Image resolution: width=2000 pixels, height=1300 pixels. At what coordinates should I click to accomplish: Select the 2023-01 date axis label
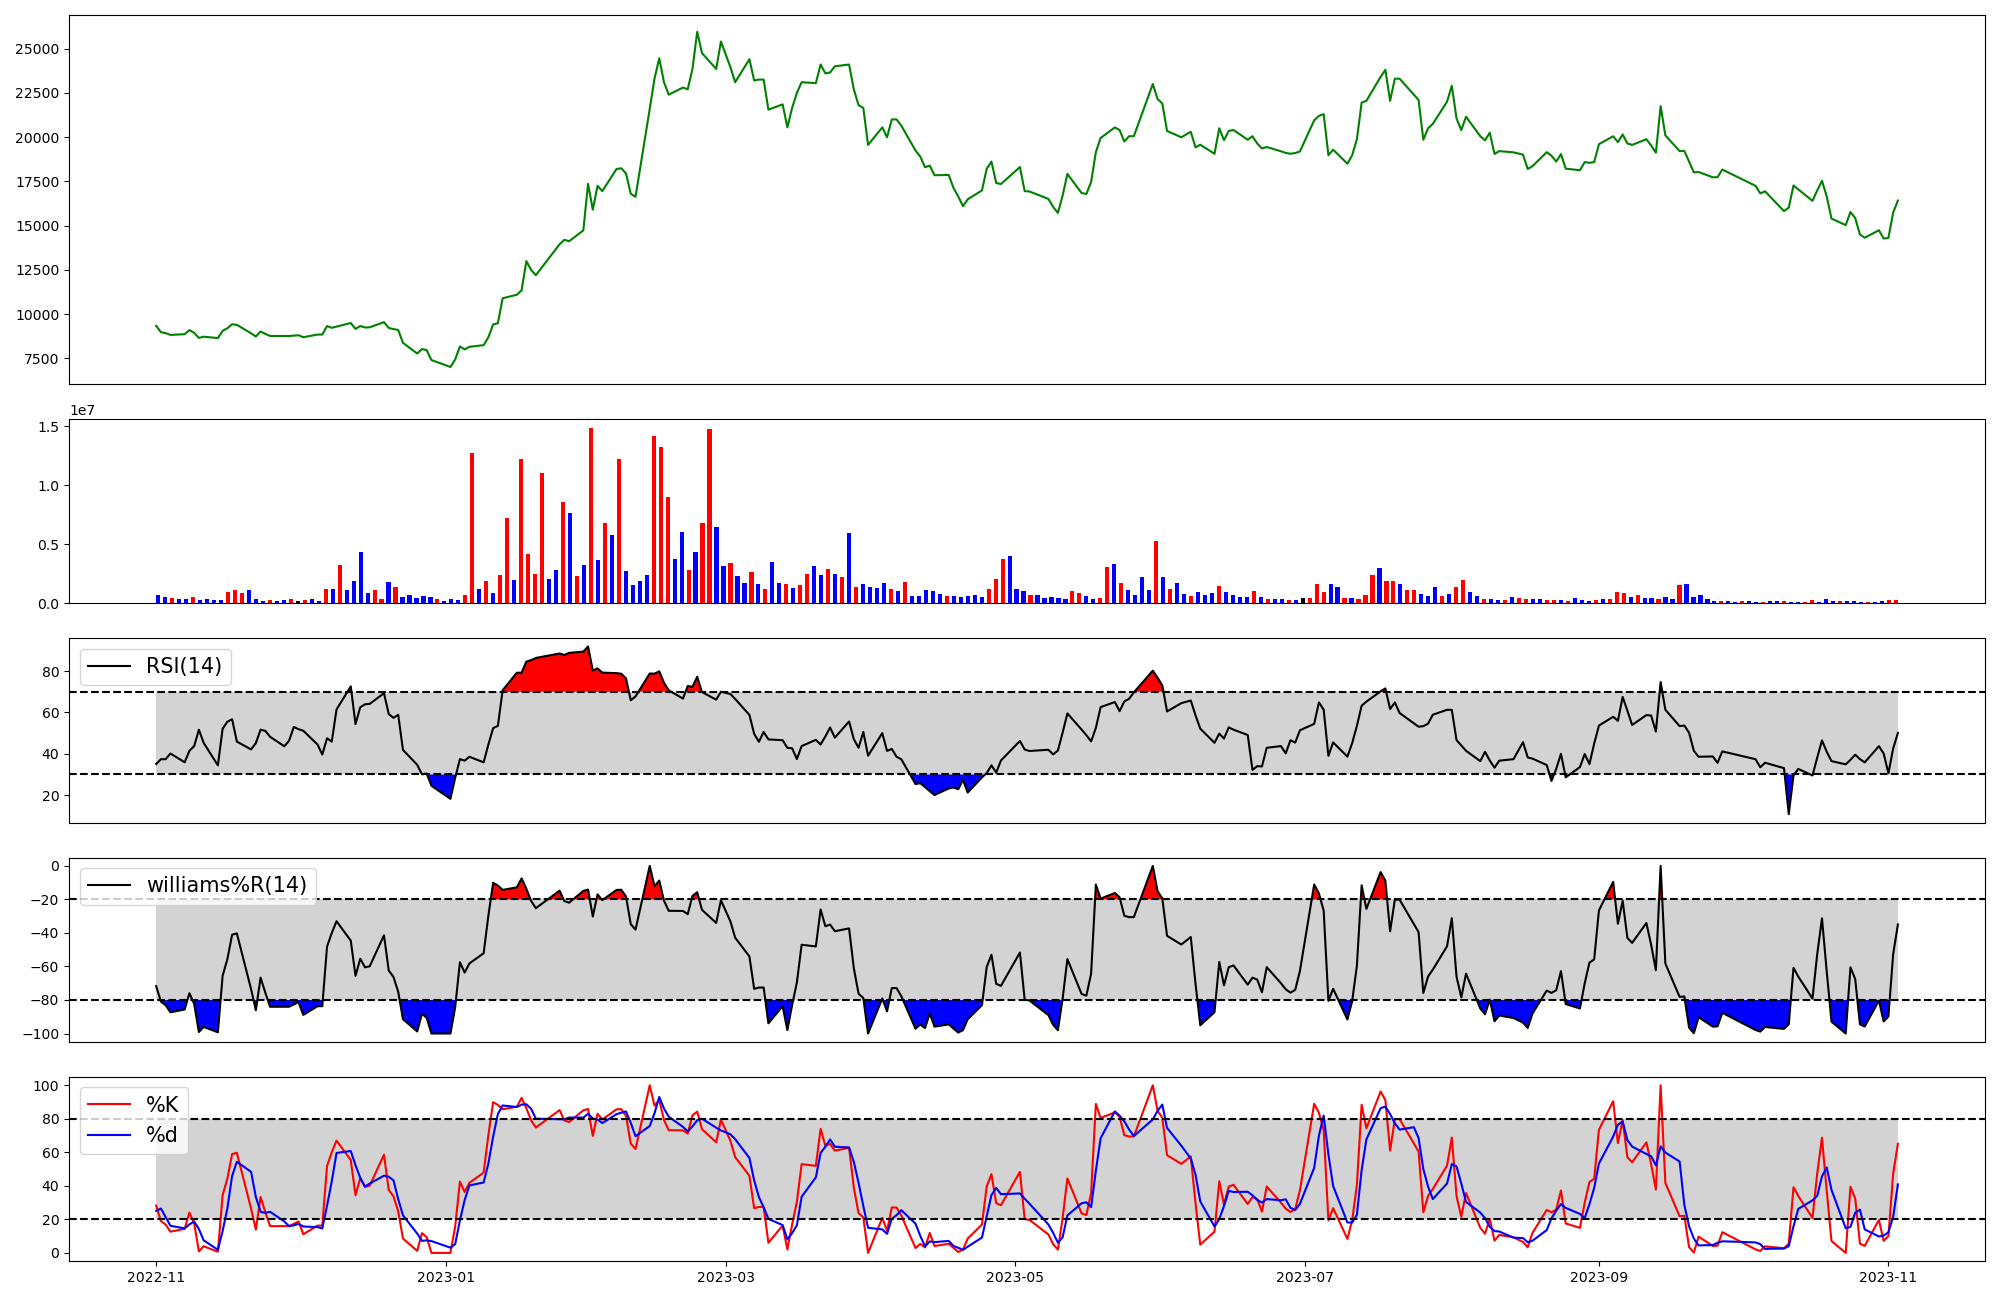click(x=446, y=1277)
